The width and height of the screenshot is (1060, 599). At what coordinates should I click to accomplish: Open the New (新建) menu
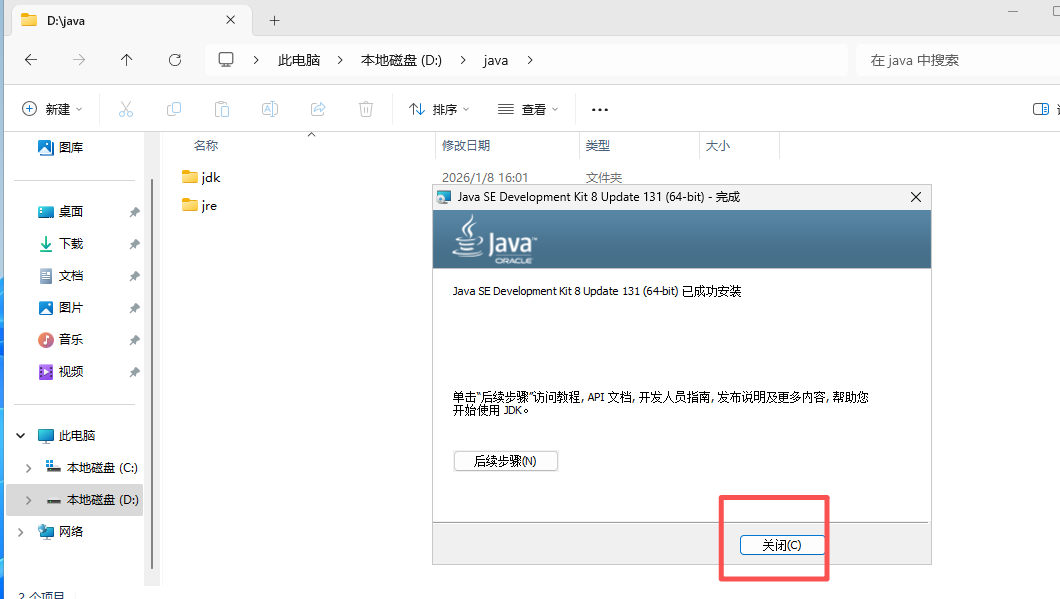tap(52, 109)
